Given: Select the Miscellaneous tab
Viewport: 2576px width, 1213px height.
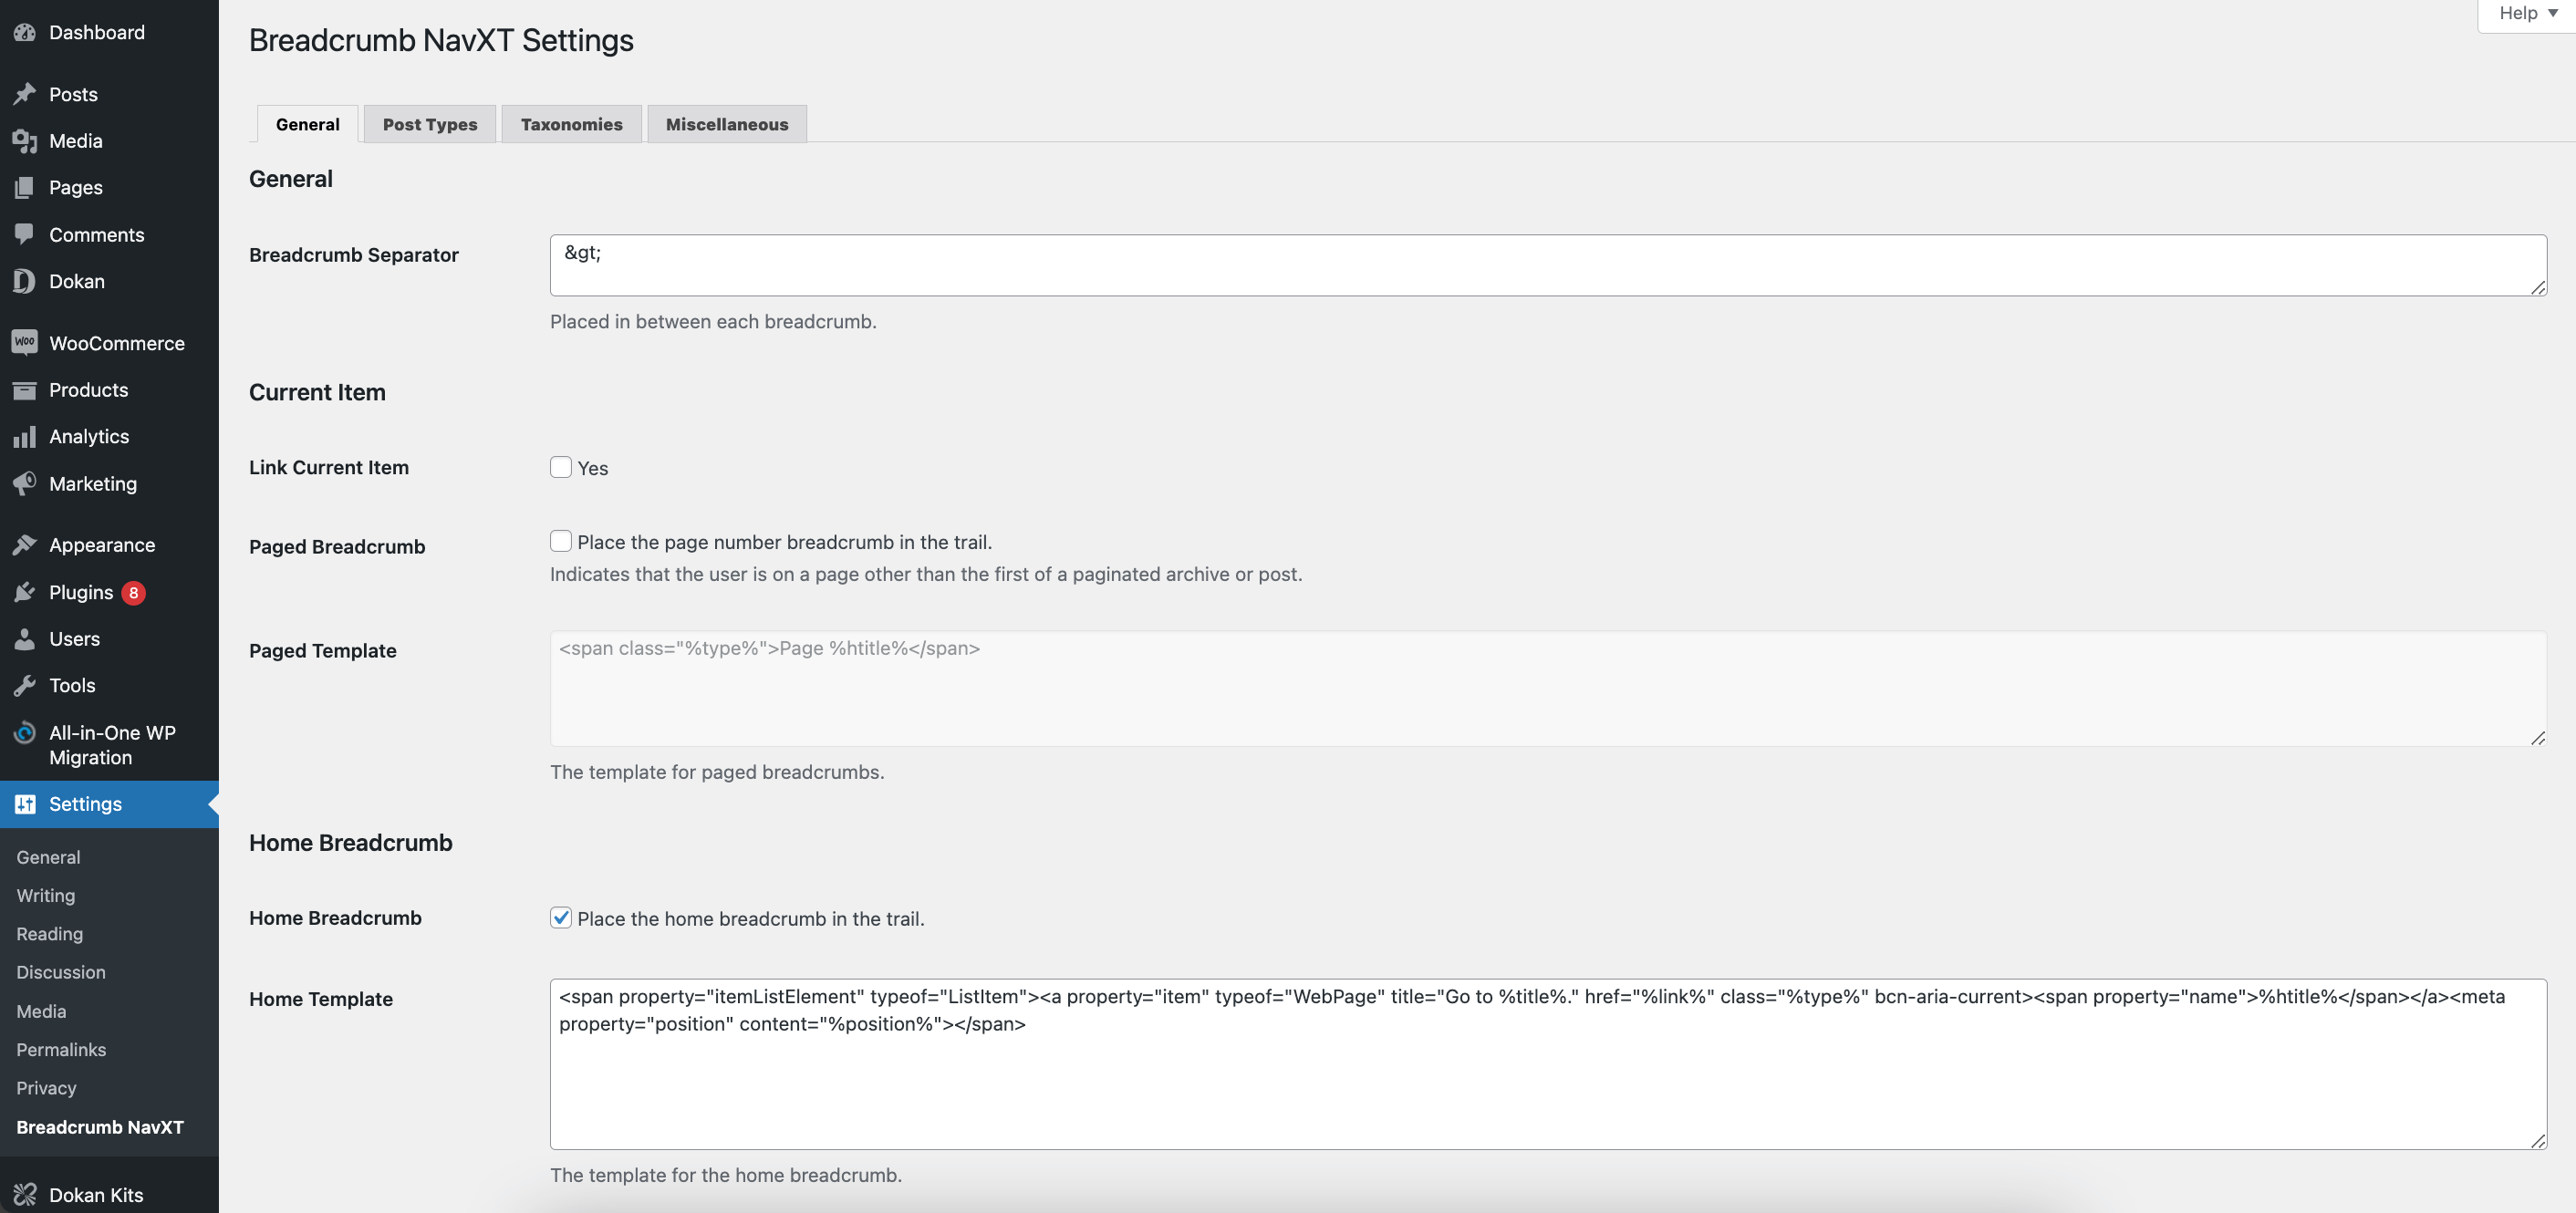Looking at the screenshot, I should click(x=727, y=124).
